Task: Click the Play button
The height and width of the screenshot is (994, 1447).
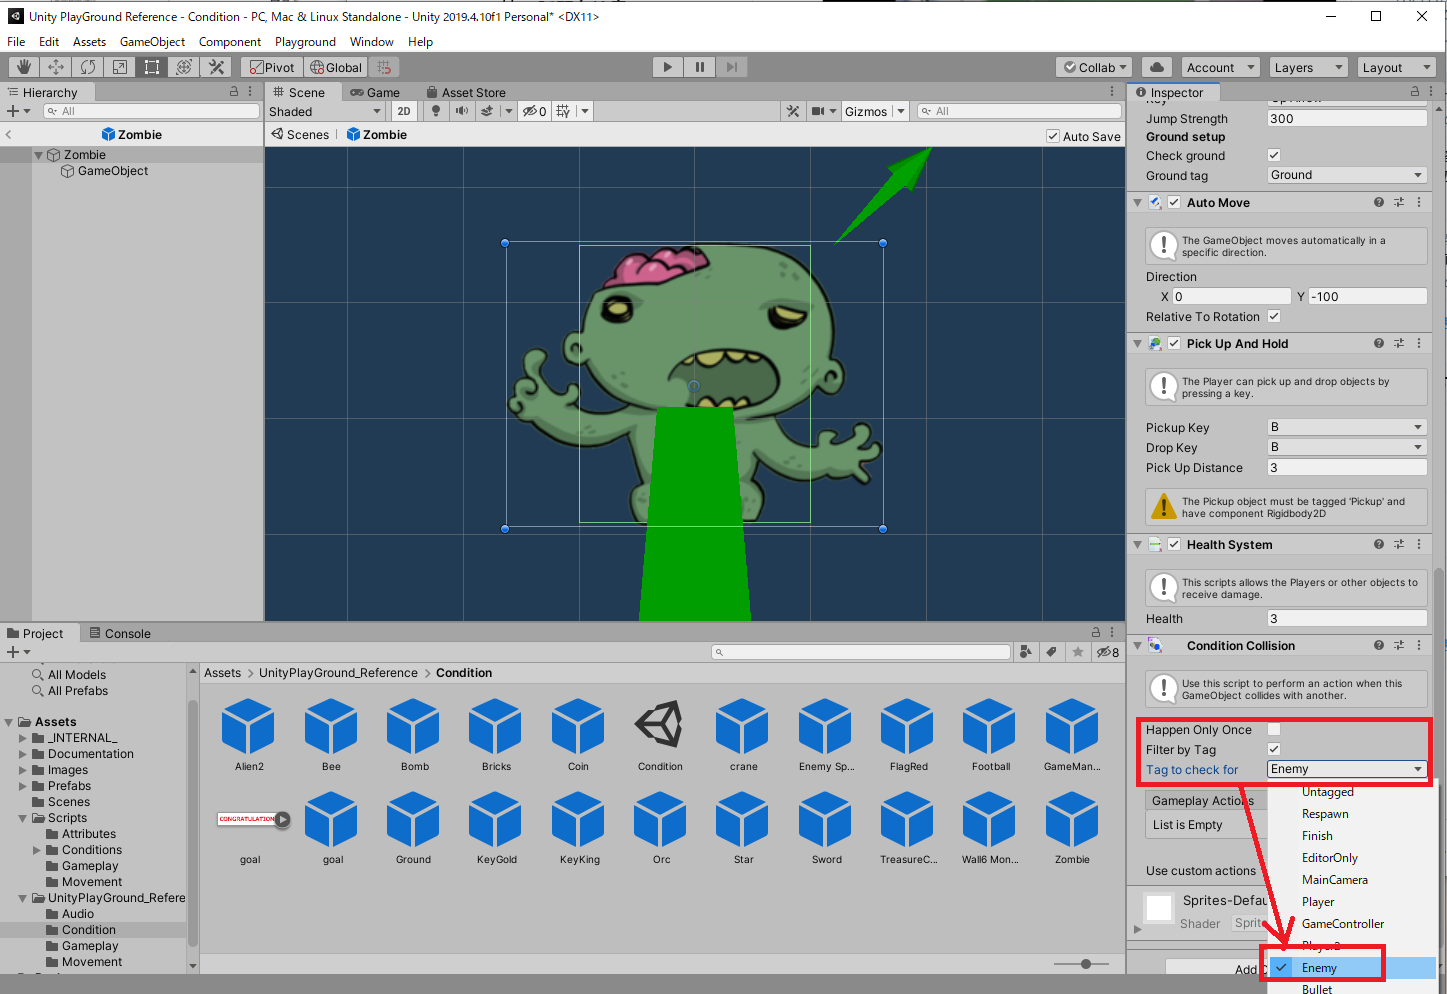Action: pyautogui.click(x=667, y=67)
